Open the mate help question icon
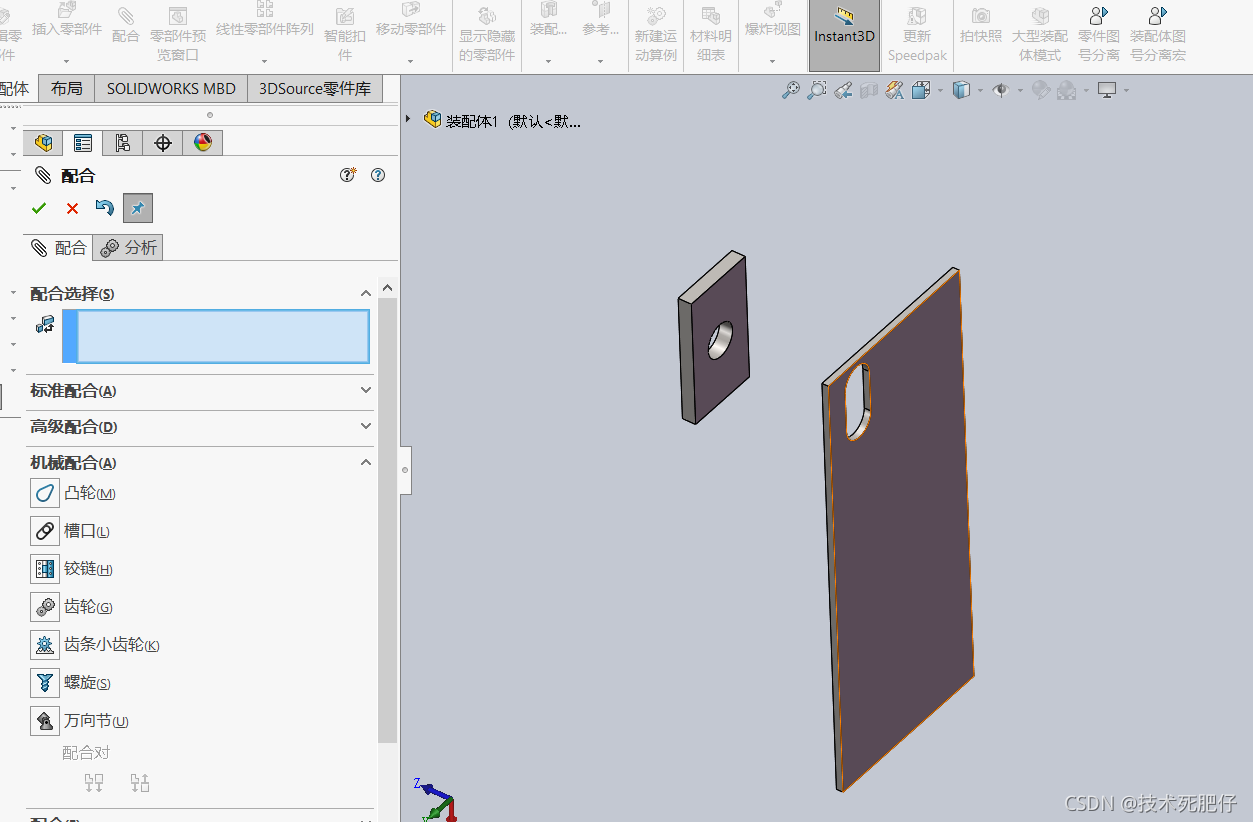Image resolution: width=1253 pixels, height=822 pixels. tap(378, 175)
